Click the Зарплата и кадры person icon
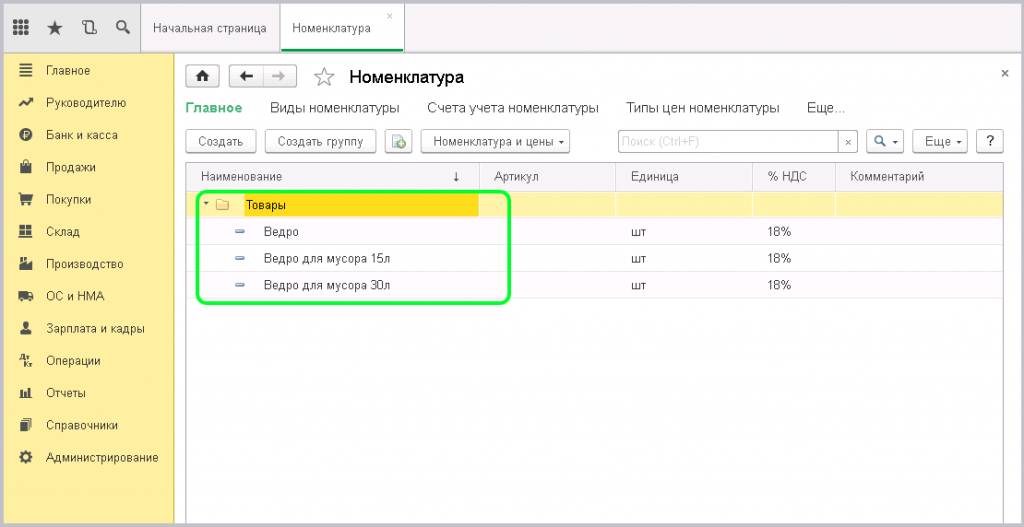 coord(25,328)
